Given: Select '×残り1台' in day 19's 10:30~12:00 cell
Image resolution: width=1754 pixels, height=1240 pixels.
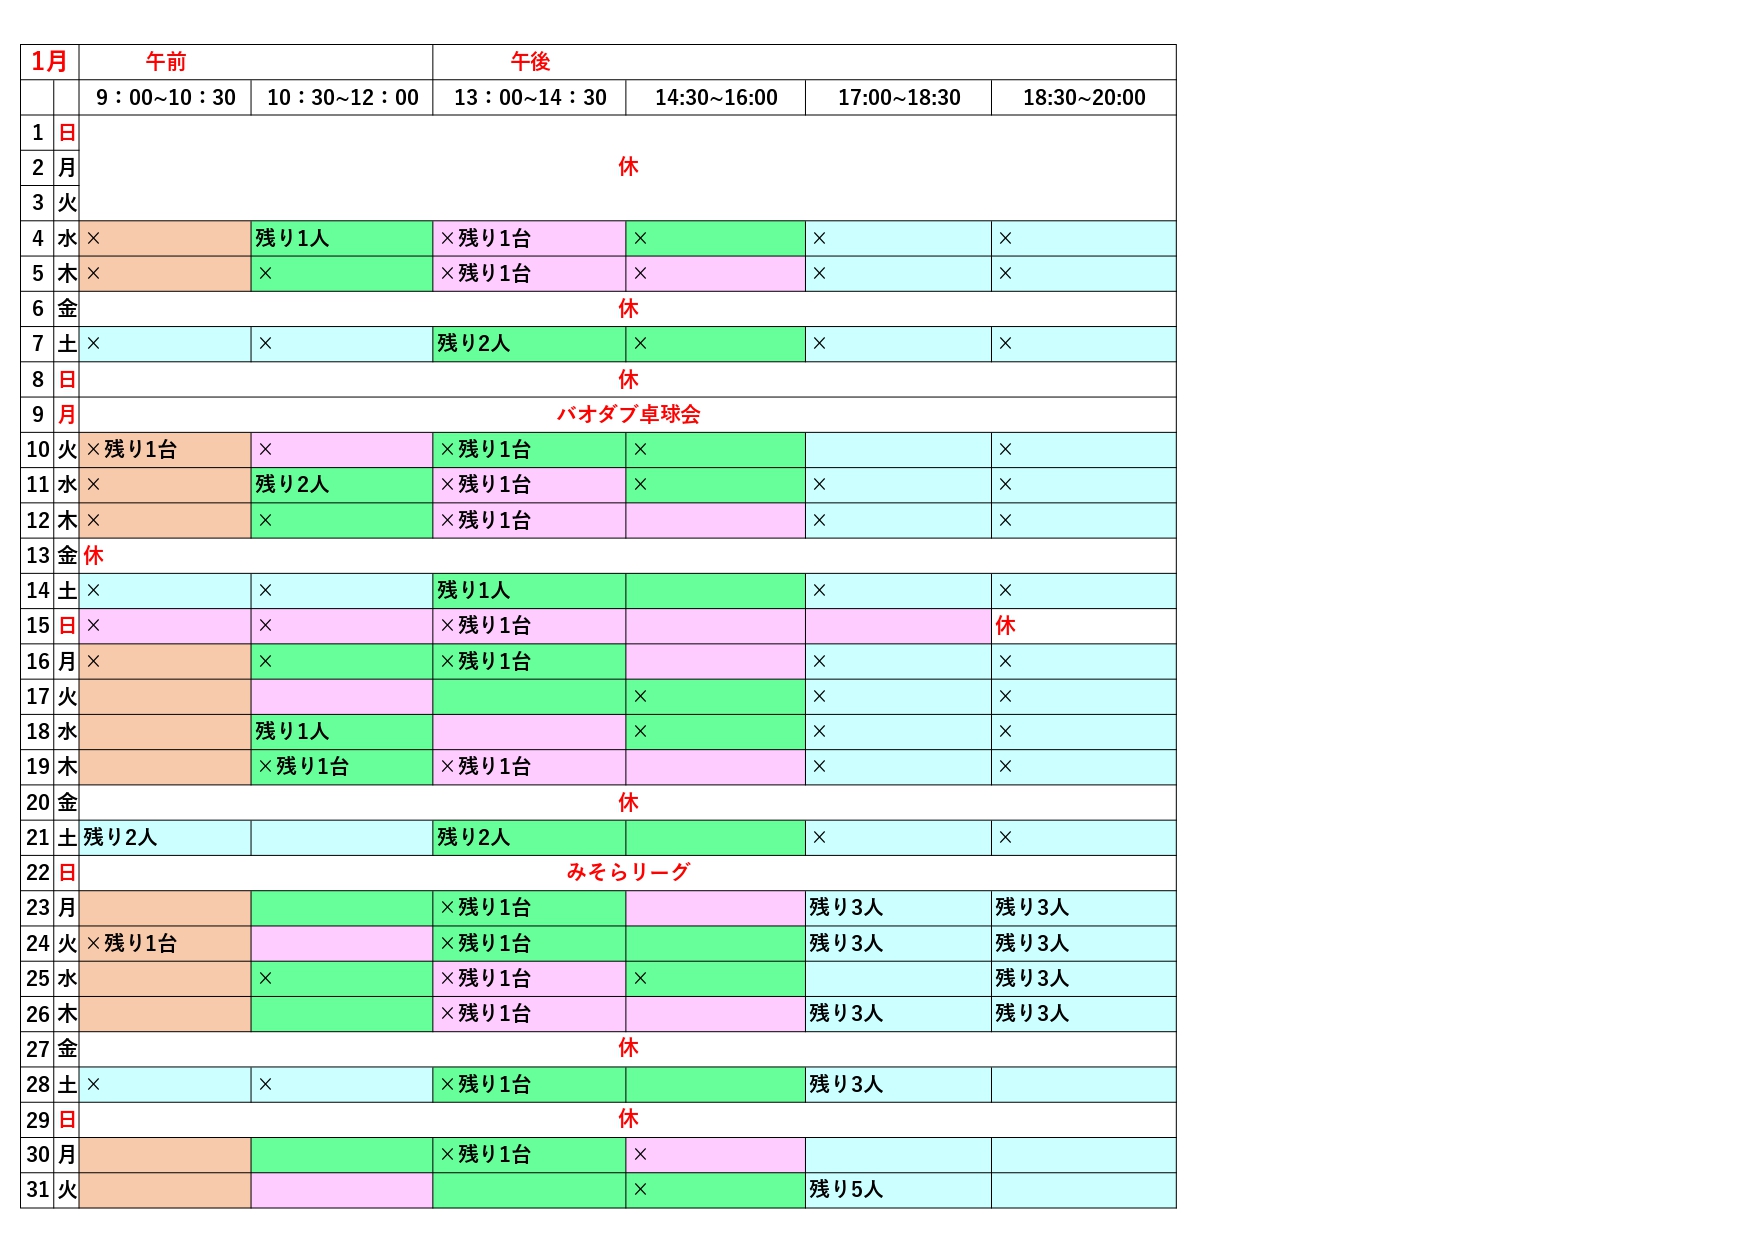Looking at the screenshot, I should (x=303, y=766).
